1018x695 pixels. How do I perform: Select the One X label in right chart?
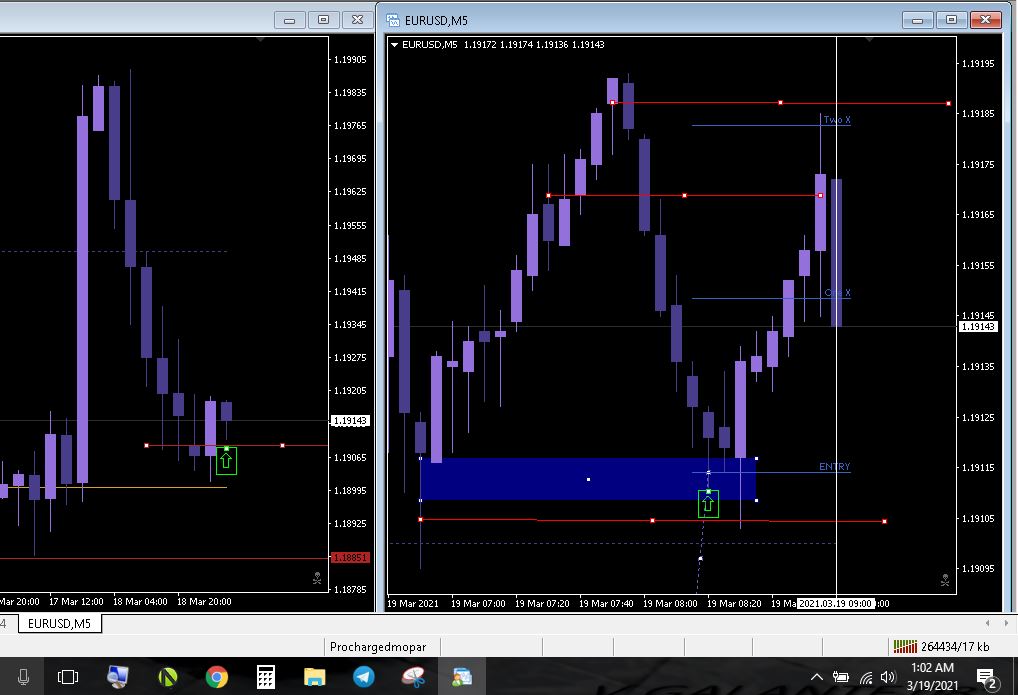838,293
